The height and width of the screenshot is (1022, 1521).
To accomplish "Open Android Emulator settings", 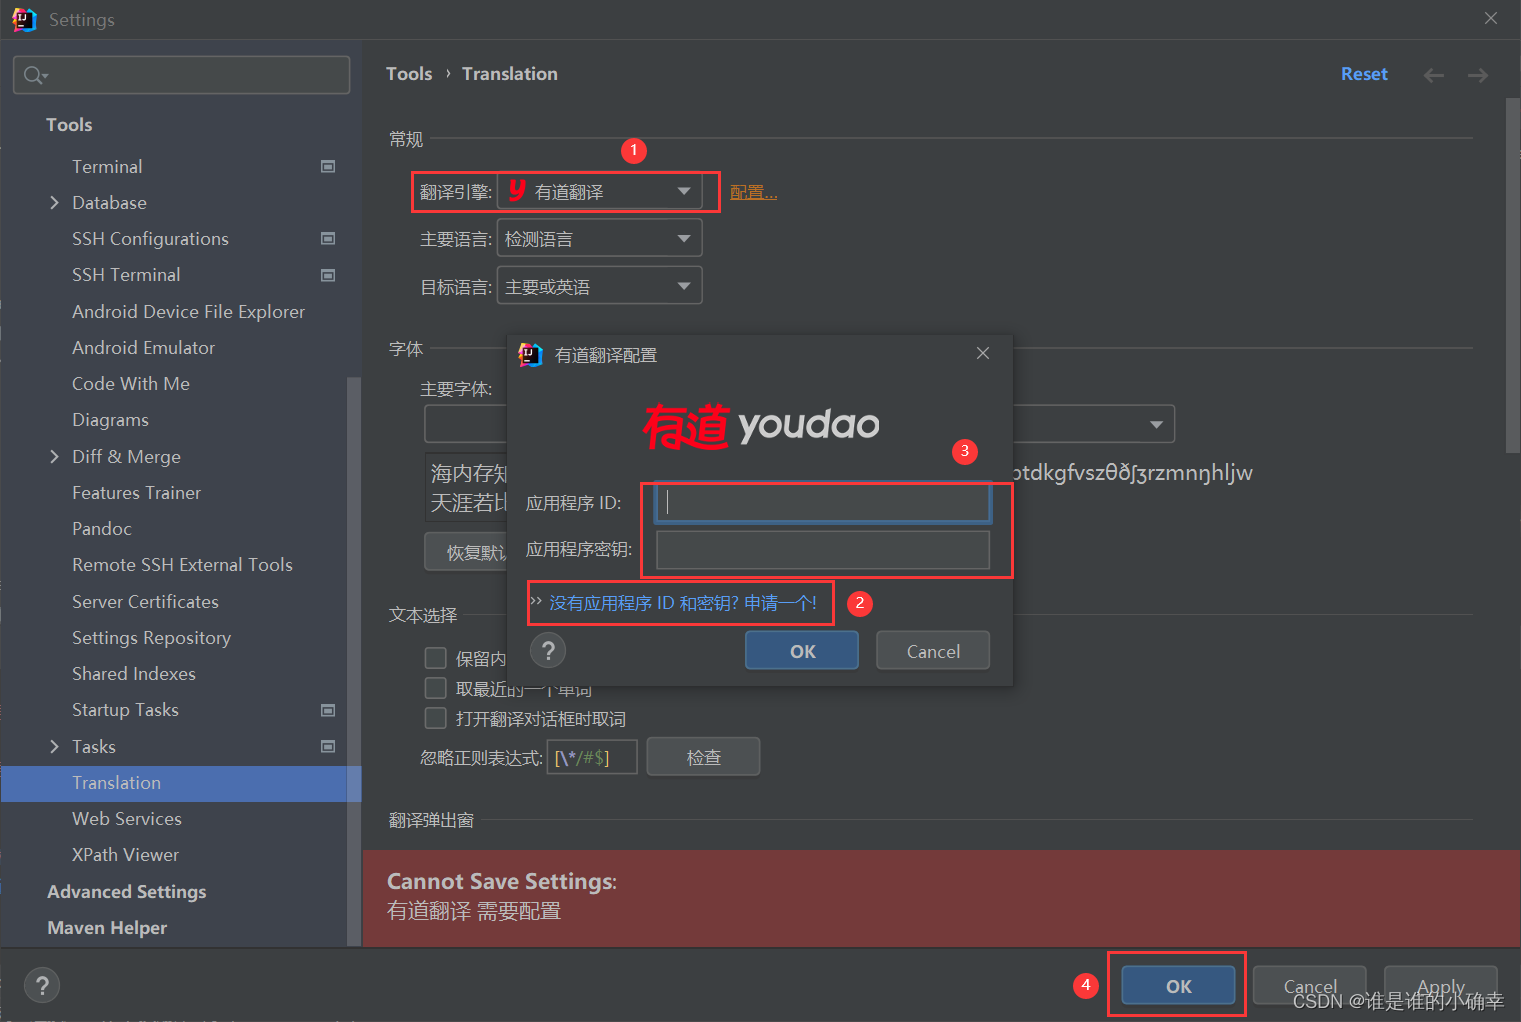I will (x=143, y=348).
